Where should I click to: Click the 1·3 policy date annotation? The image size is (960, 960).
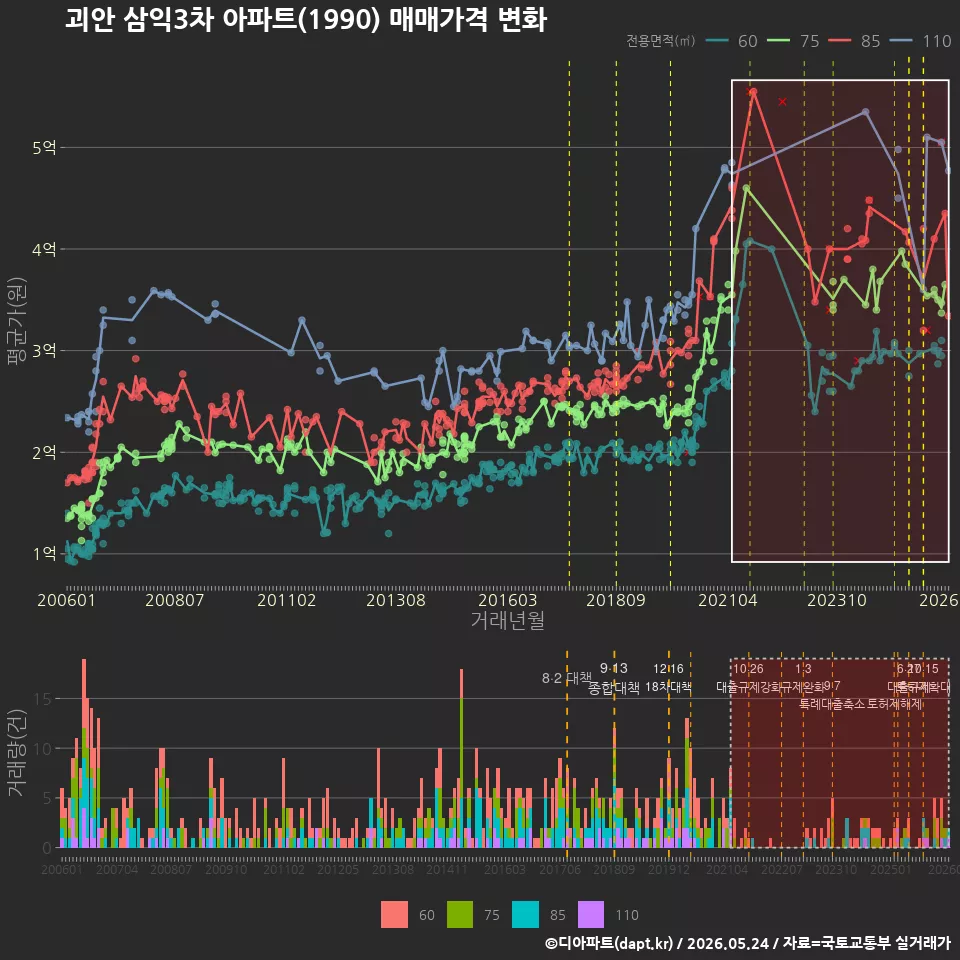(803, 669)
